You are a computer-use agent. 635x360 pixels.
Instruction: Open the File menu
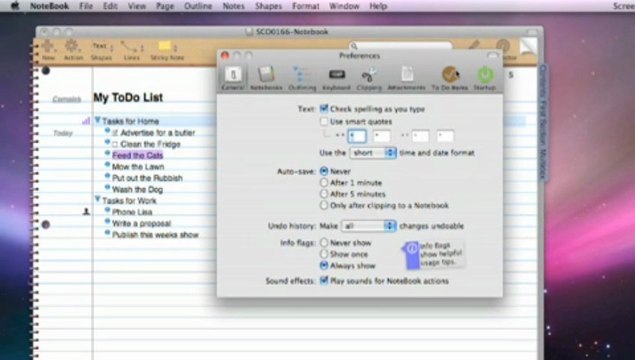[86, 6]
